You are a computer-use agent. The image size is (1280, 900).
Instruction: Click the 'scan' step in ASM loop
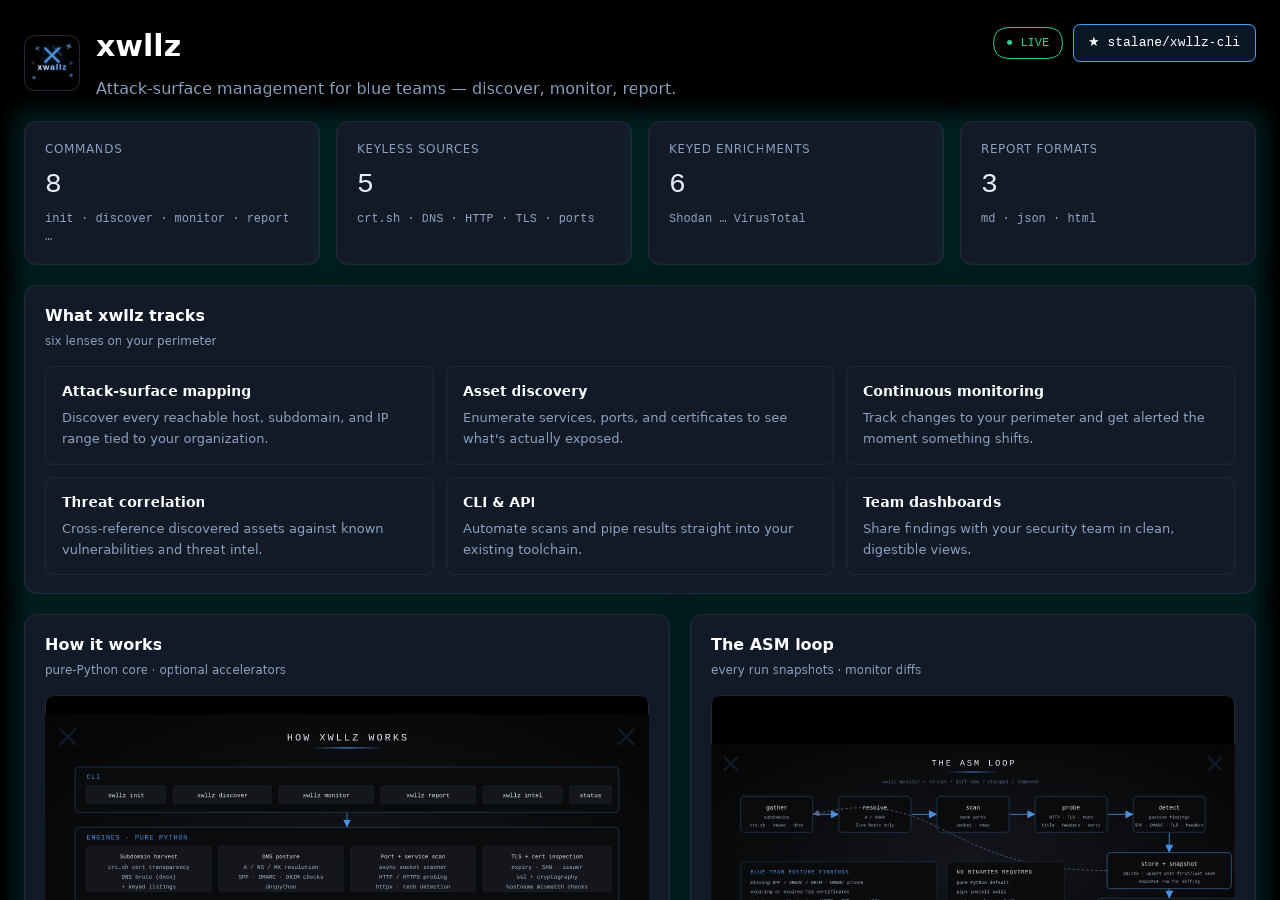[973, 814]
